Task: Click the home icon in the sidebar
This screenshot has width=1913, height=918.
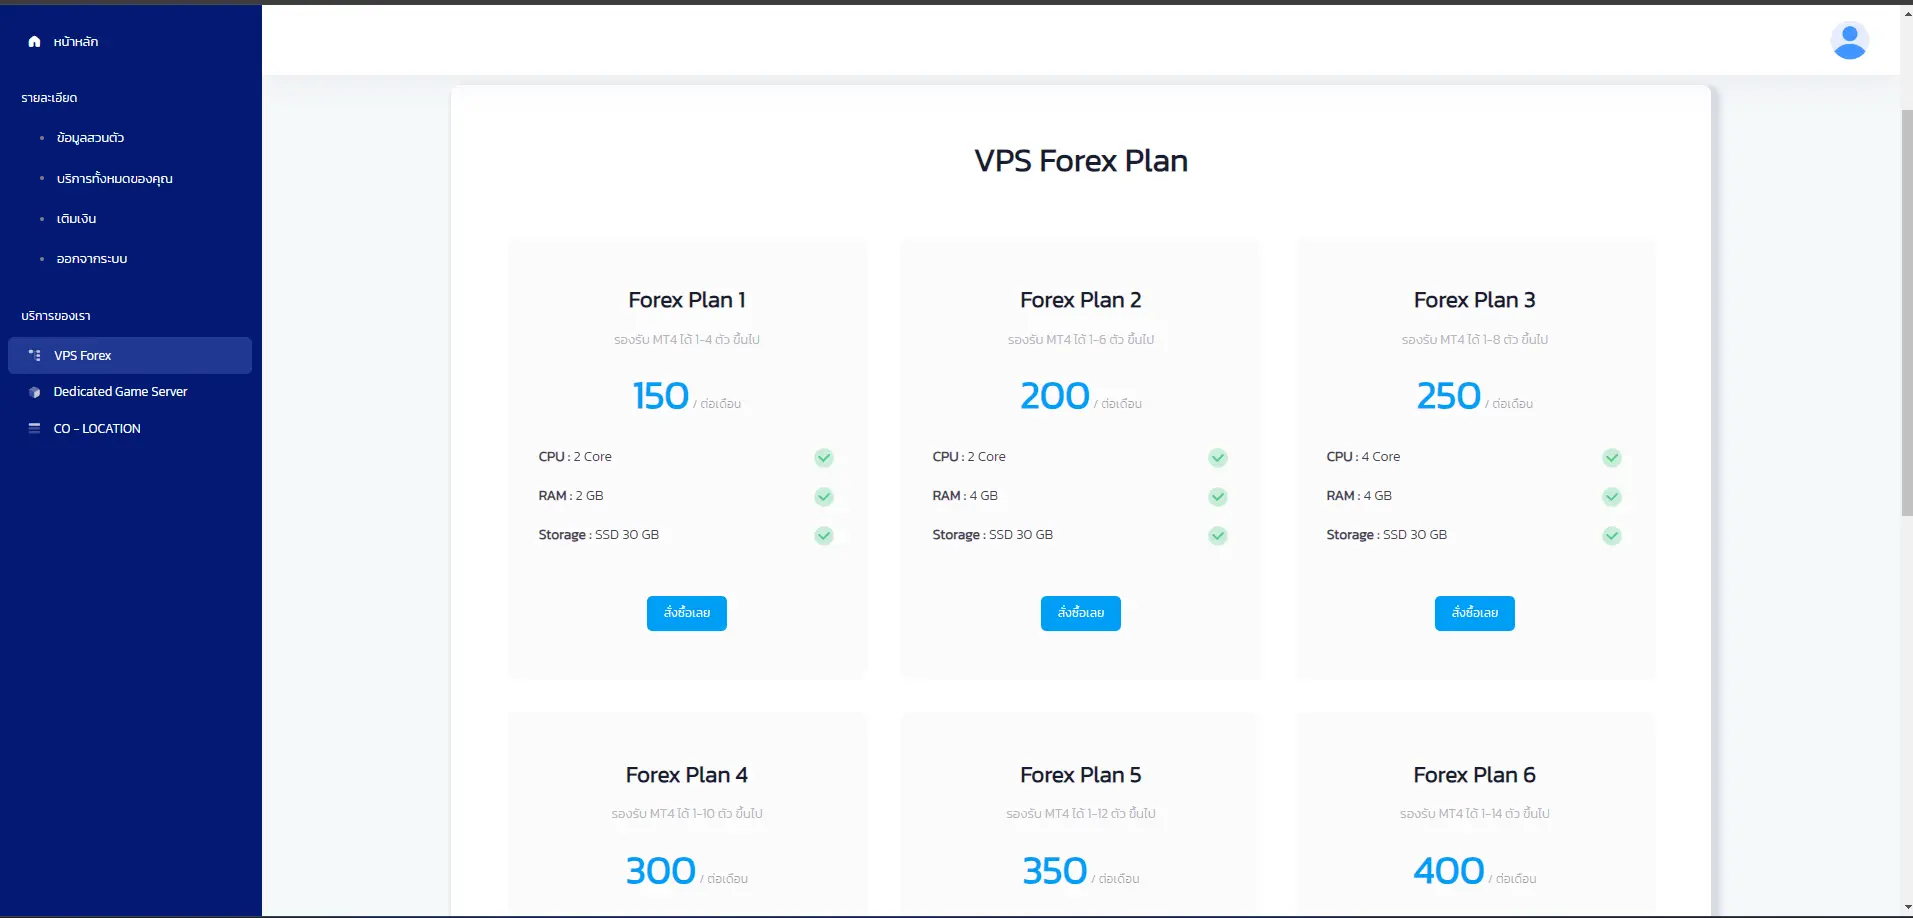Action: tap(34, 42)
